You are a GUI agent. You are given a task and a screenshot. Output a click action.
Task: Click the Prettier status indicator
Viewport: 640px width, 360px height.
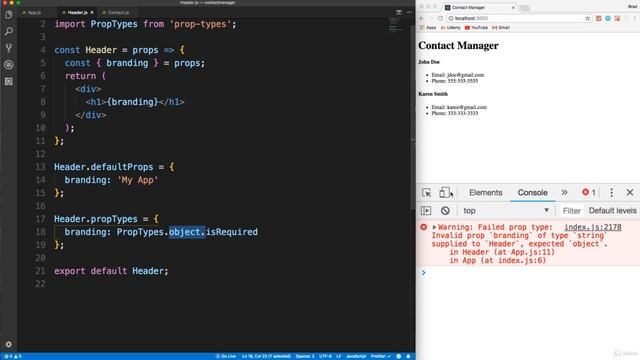[x=380, y=356]
